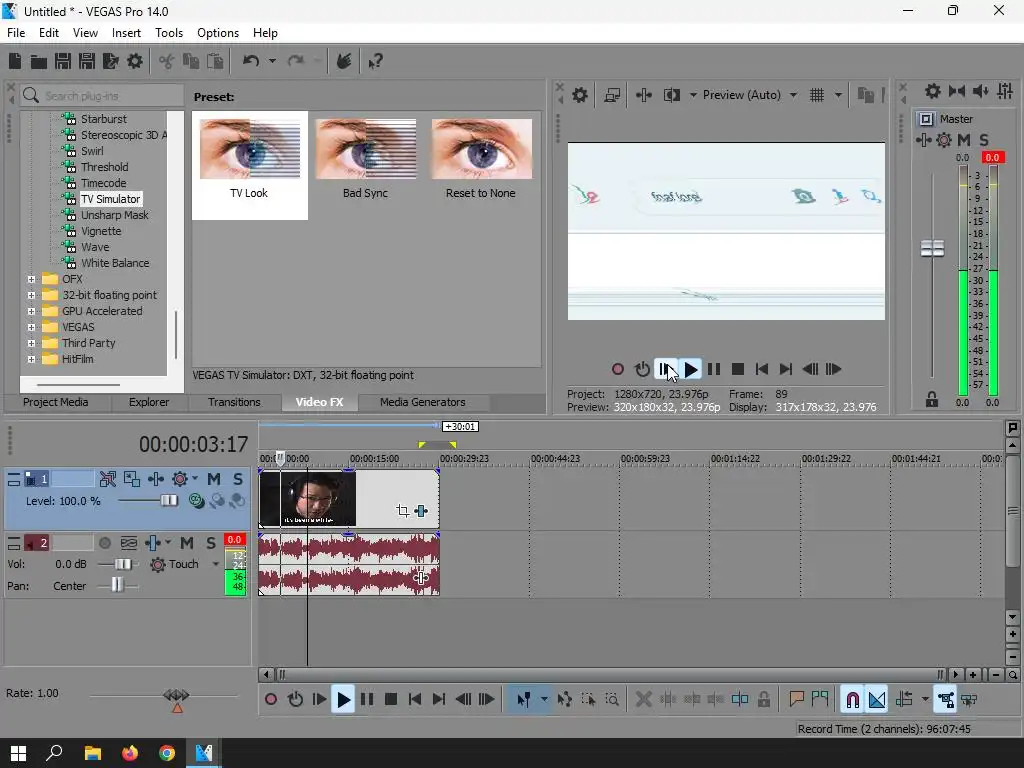Adjust the playback Rate slider

(176, 696)
